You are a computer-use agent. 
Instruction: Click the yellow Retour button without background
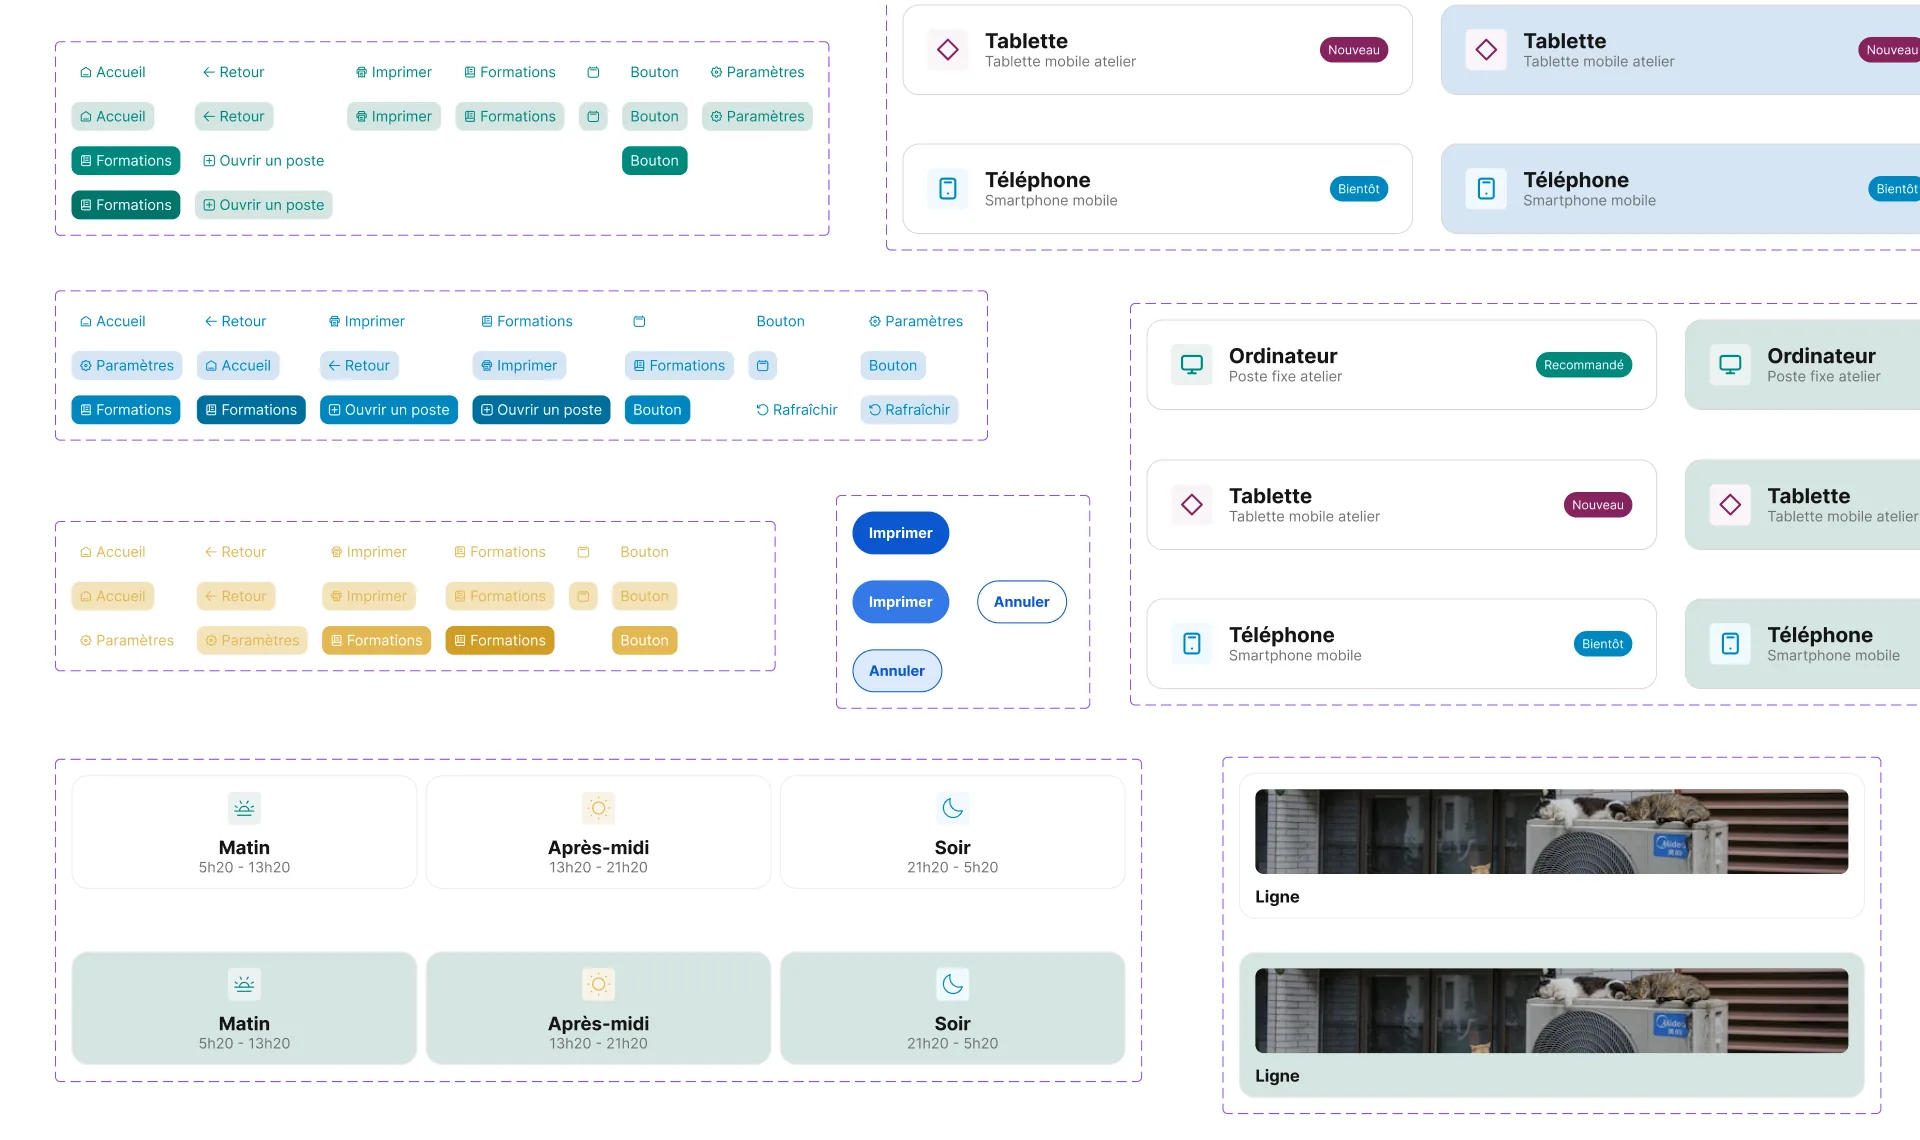point(235,552)
